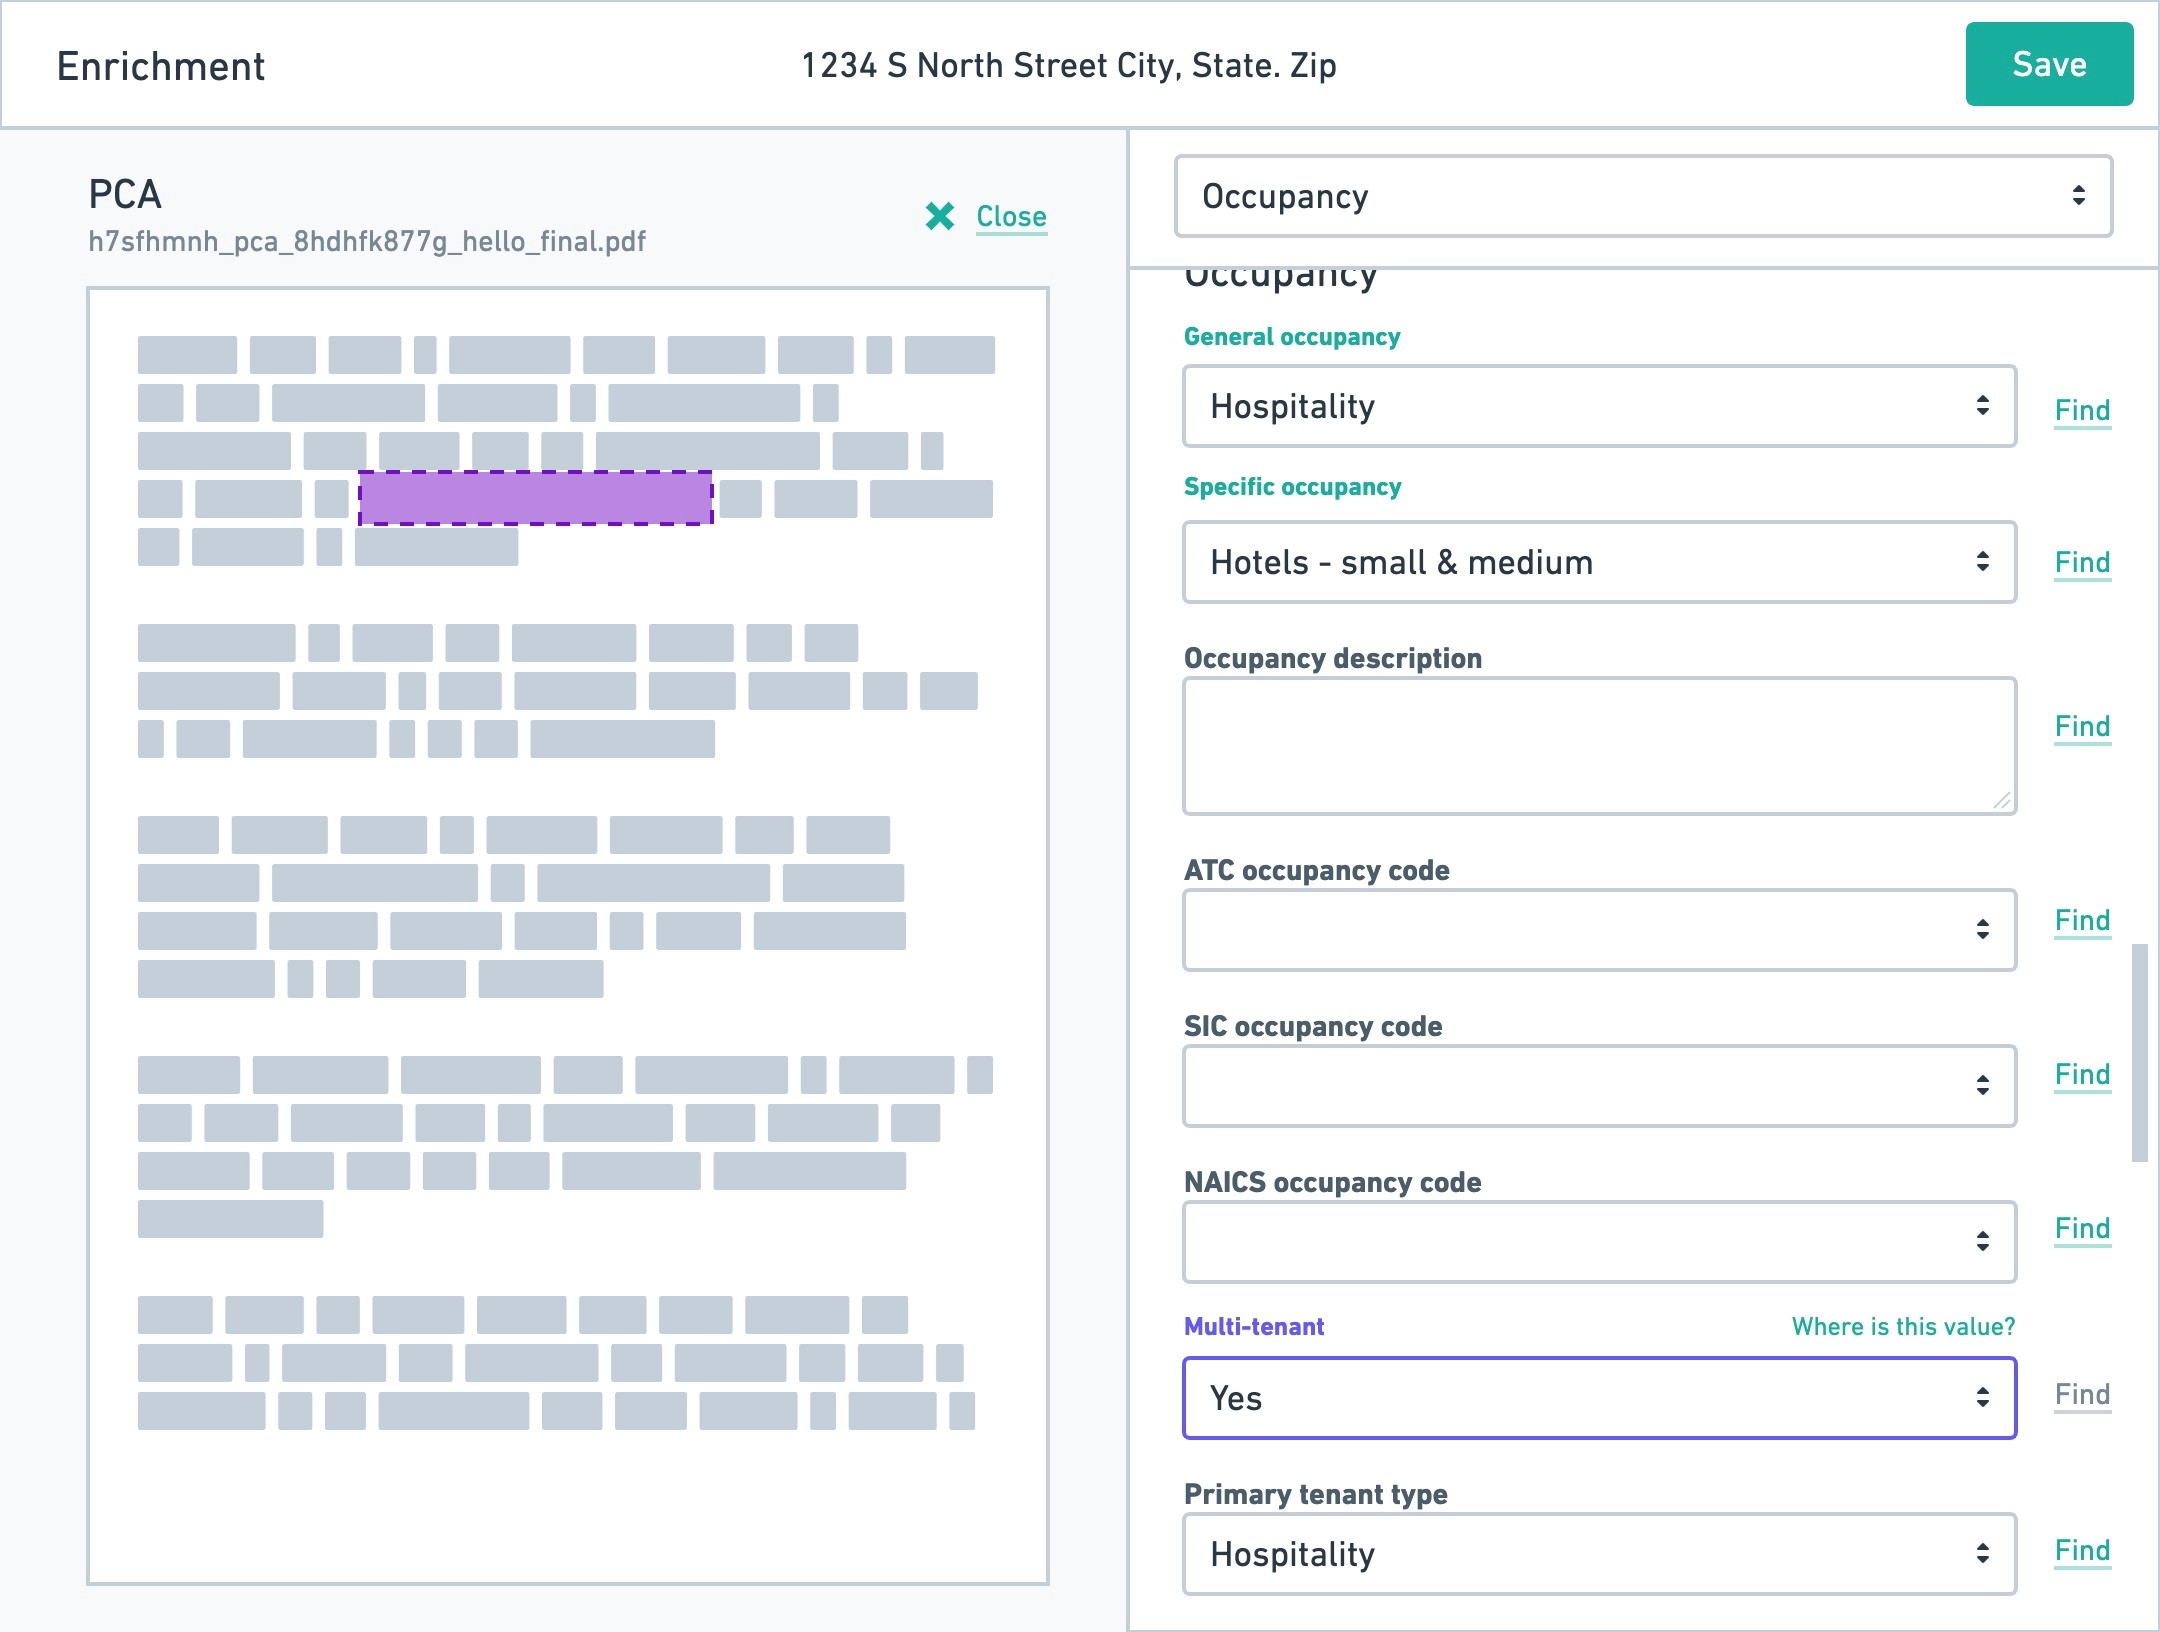Open General occupancy Hospitality dropdown
This screenshot has height=1632, width=2160.
1598,406
